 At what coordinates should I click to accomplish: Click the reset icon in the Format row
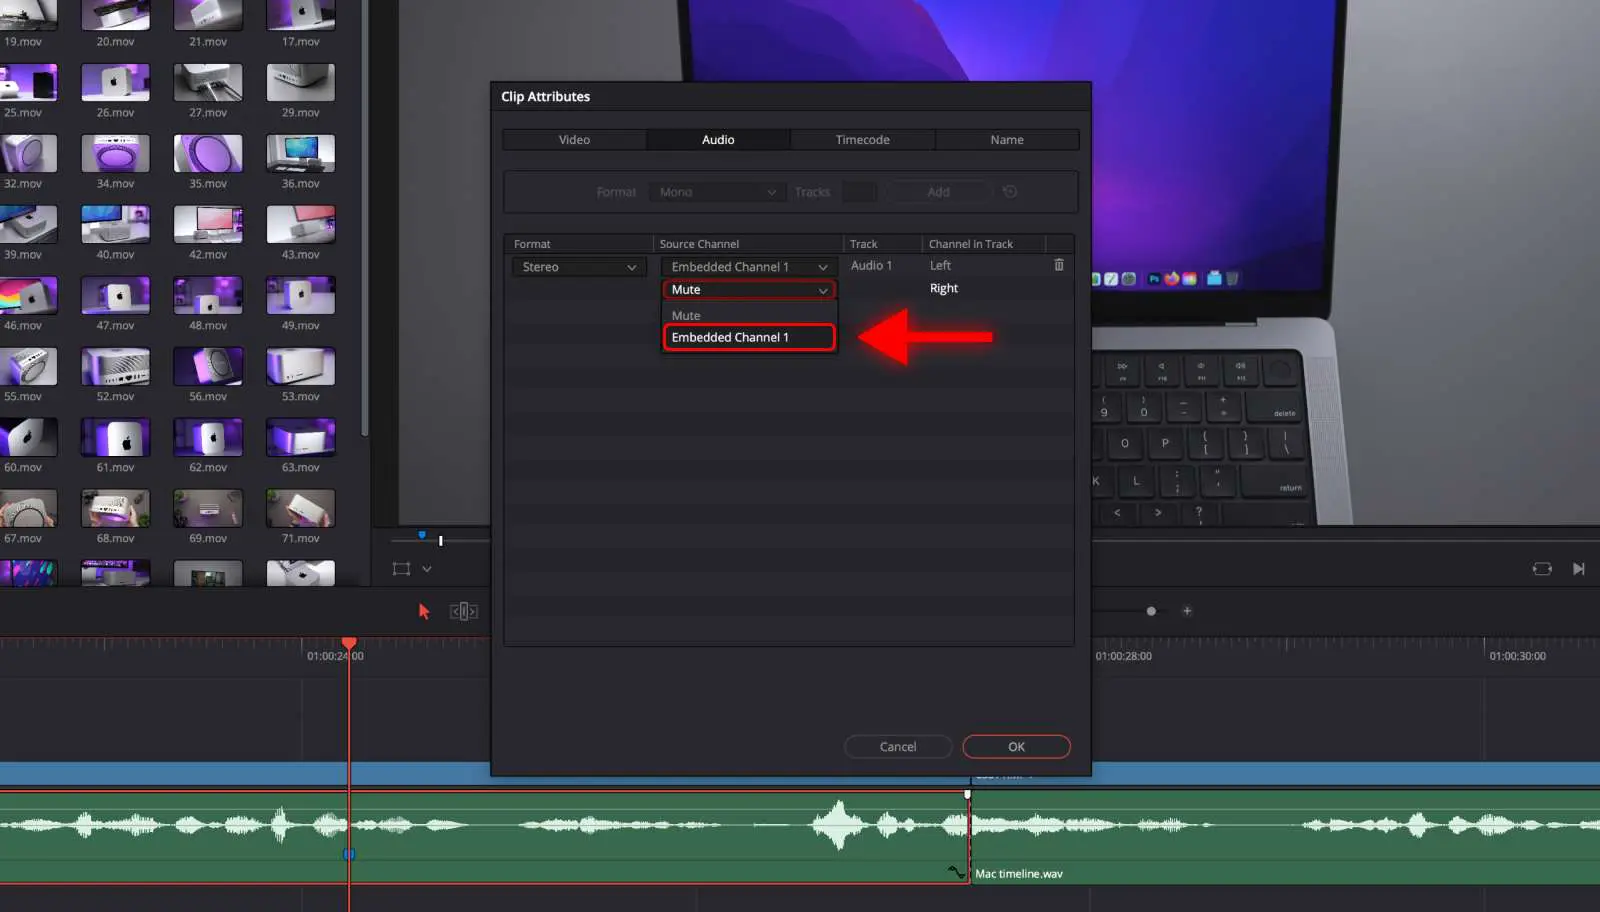(1009, 191)
